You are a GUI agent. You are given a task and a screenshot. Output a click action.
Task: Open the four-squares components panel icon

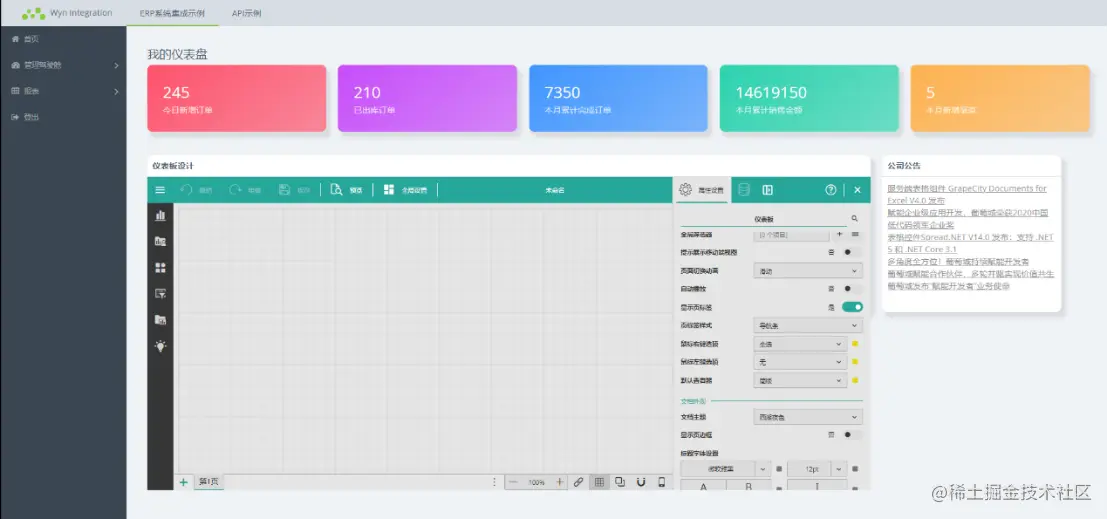tap(160, 267)
